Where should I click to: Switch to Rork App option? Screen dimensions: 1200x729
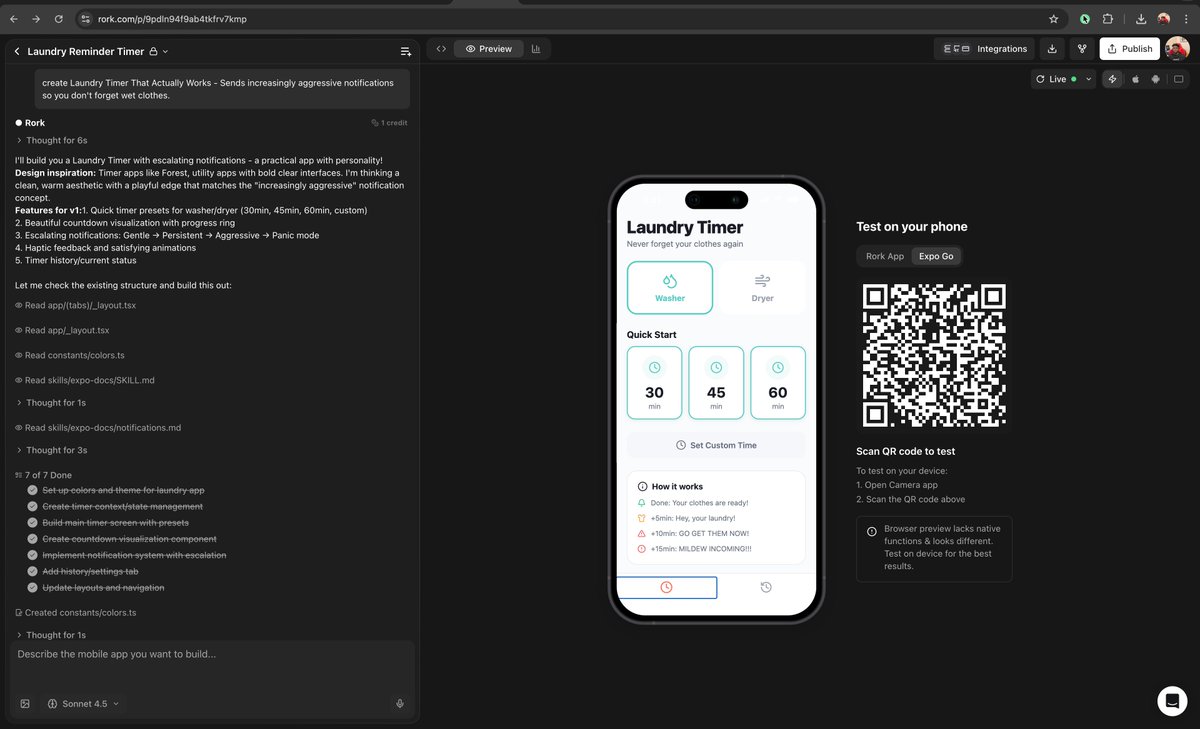pyautogui.click(x=884, y=256)
